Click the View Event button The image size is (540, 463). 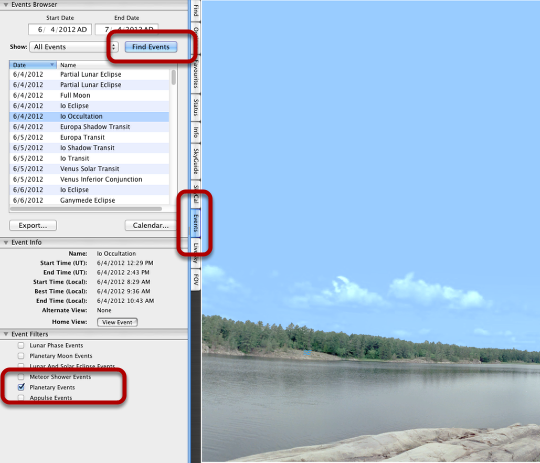[x=117, y=322]
